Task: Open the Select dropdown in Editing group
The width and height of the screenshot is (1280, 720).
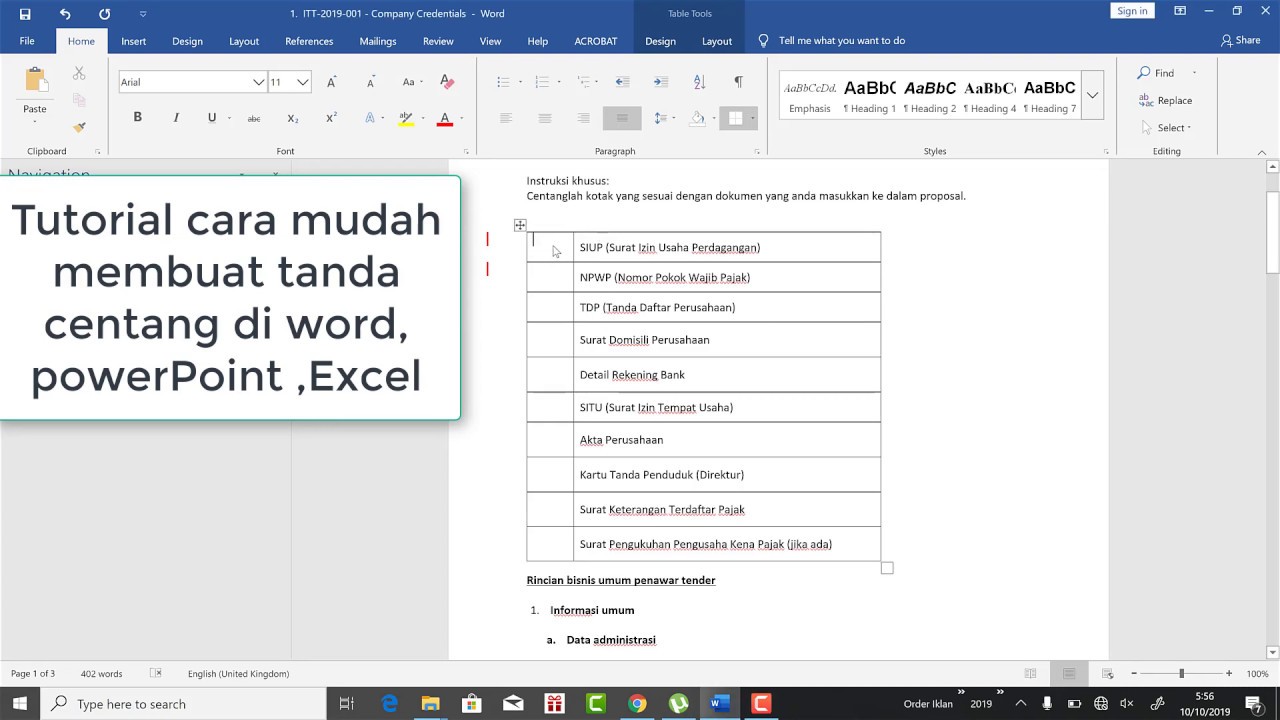Action: 1166,128
